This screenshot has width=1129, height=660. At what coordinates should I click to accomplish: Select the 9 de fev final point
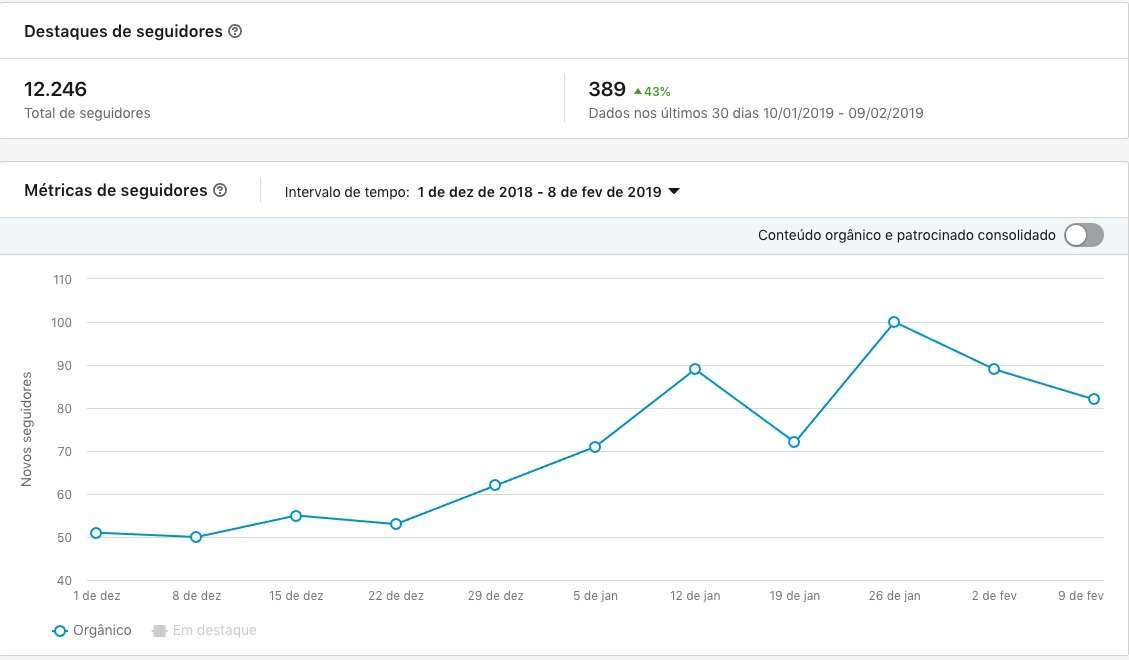(1094, 399)
